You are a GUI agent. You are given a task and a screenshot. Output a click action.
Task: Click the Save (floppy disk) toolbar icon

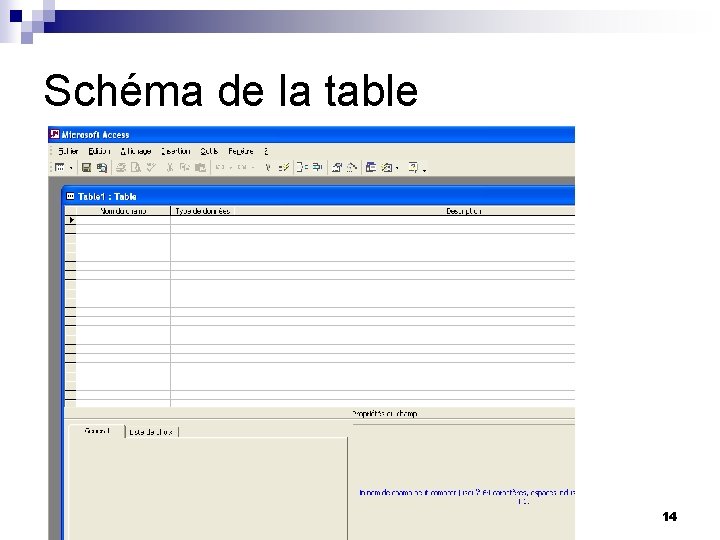click(x=86, y=168)
